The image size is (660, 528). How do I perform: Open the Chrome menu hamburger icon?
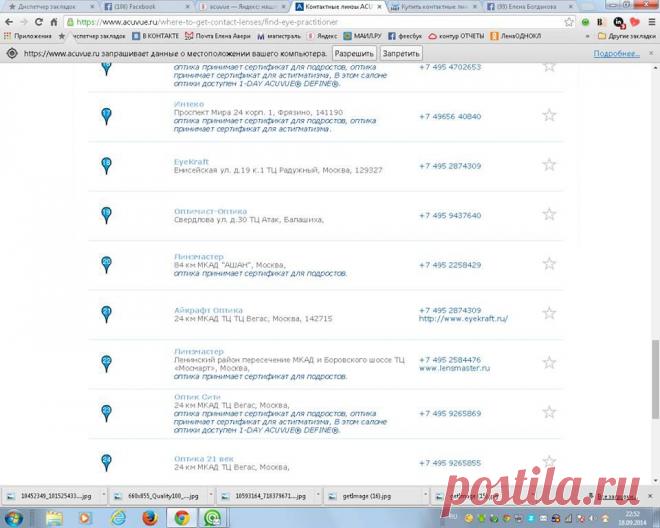click(x=648, y=21)
